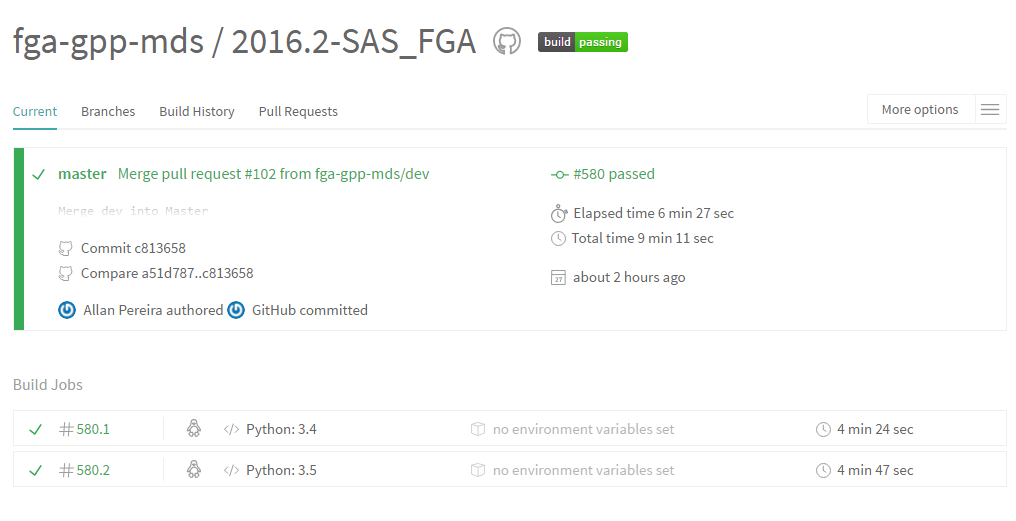Go to the Pull Requests tab
Viewport: 1016px width, 521px height.
[x=298, y=112]
